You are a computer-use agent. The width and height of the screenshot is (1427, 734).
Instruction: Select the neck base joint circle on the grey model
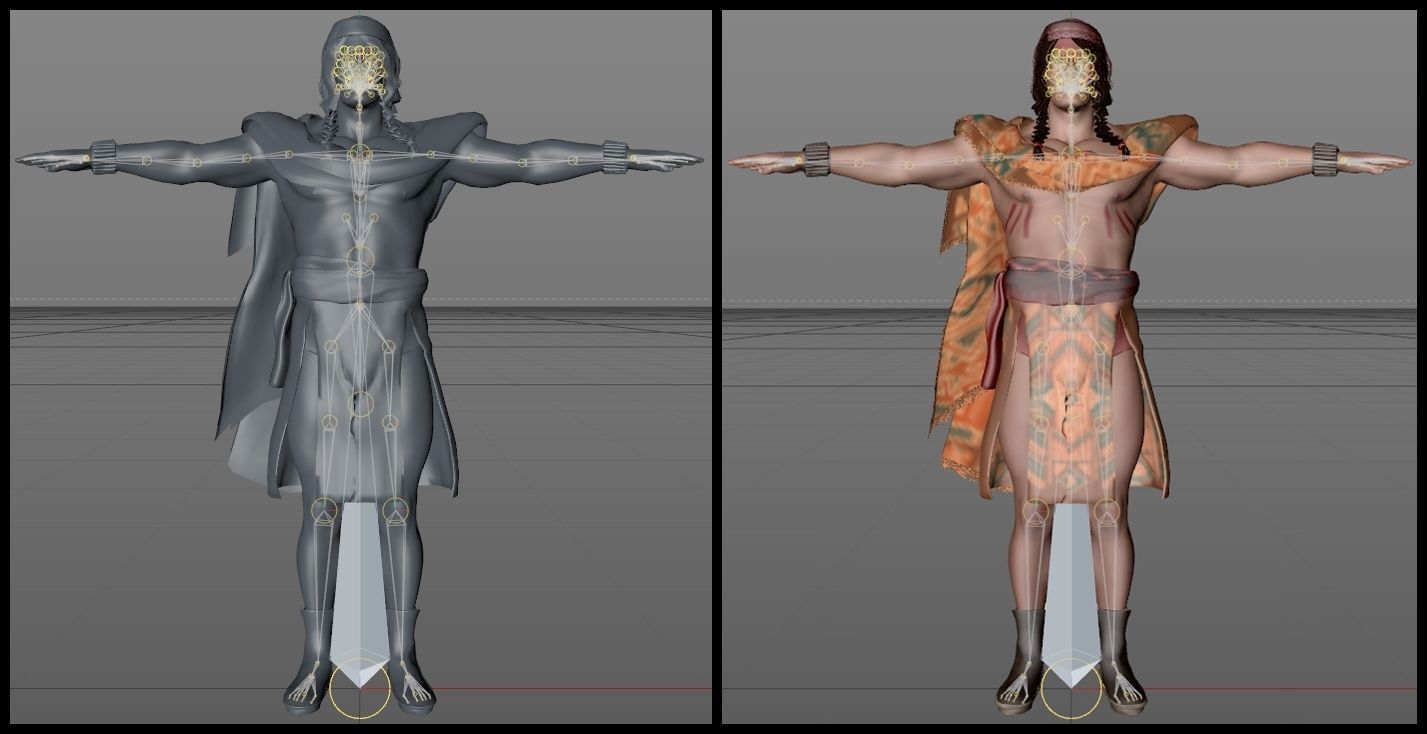tap(360, 153)
